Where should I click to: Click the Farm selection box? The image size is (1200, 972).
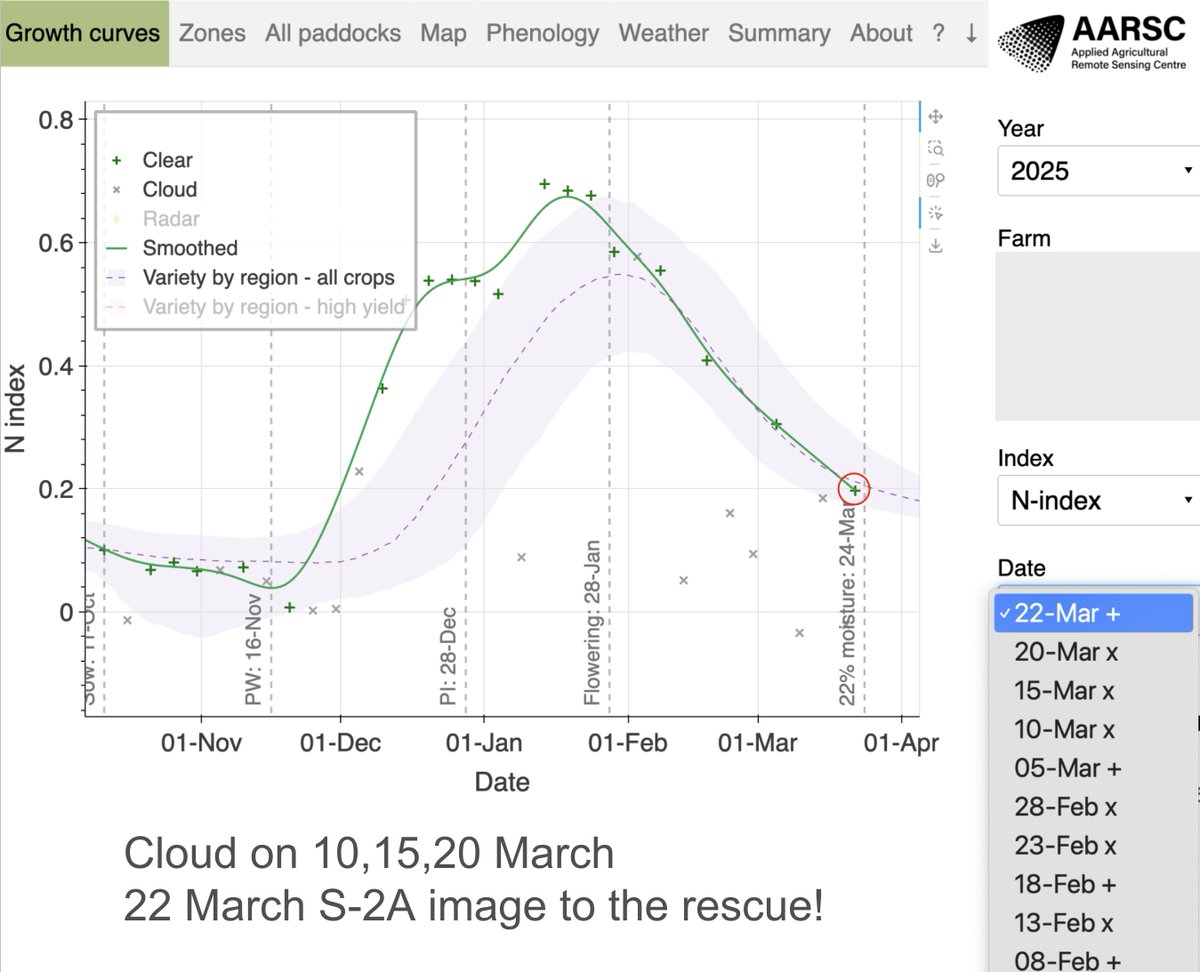[x=1098, y=336]
